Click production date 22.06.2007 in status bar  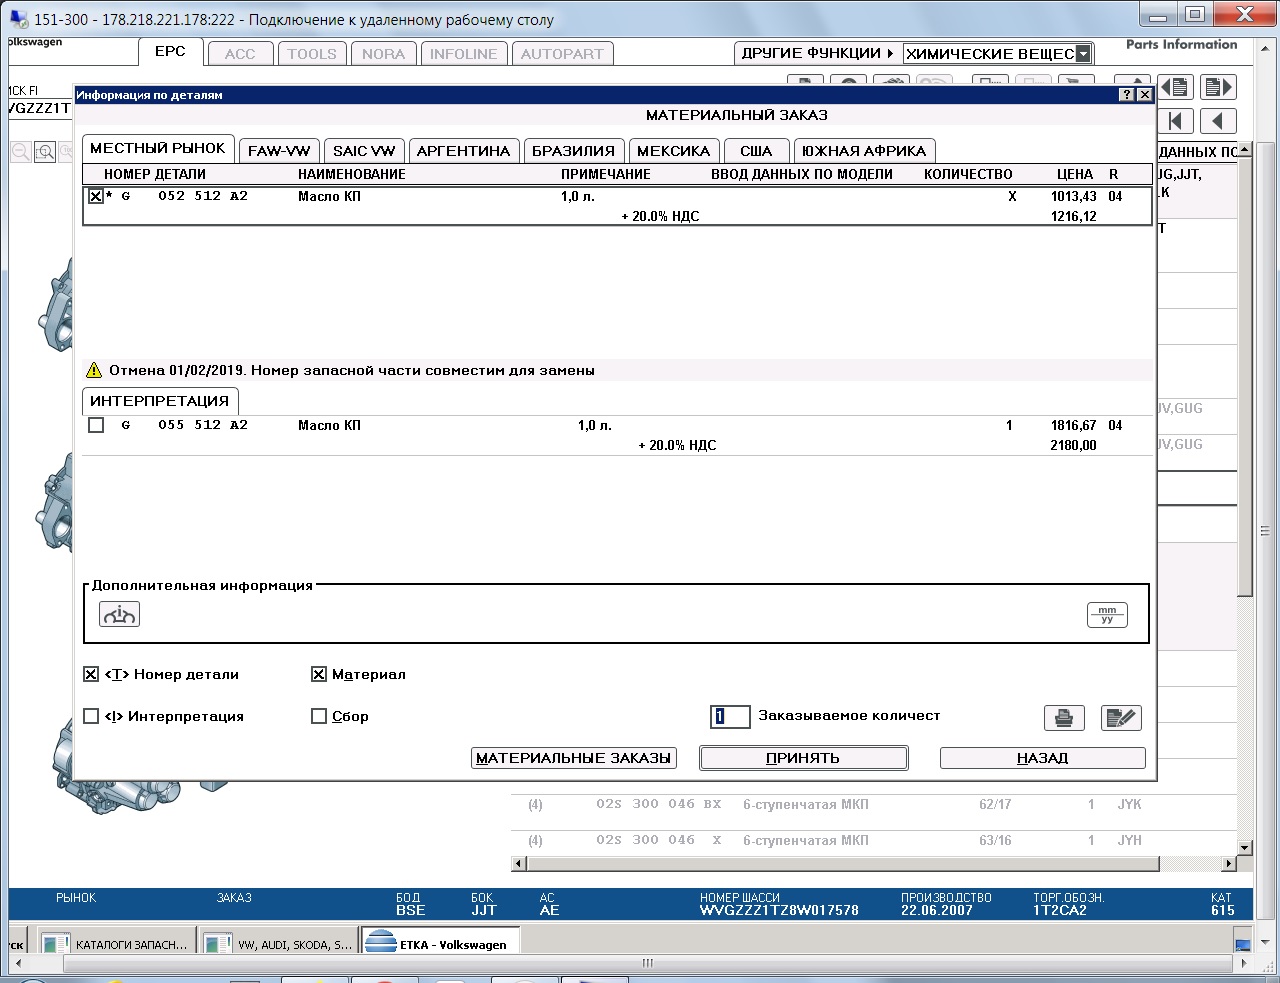[x=937, y=910]
